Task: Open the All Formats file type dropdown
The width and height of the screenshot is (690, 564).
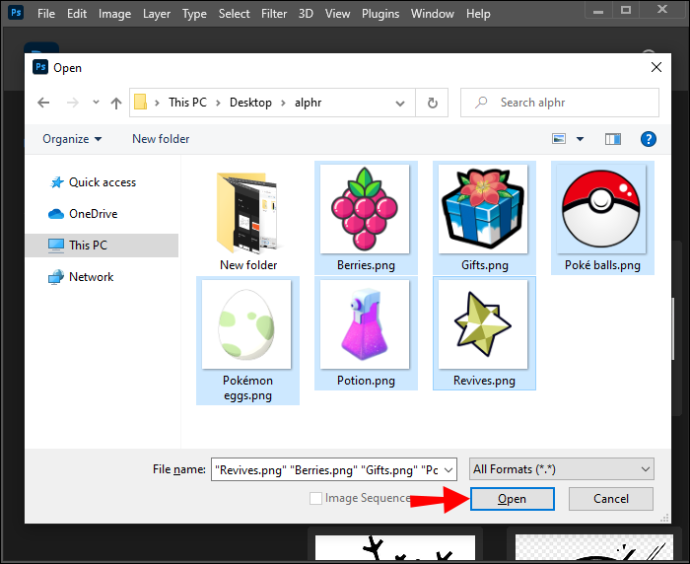Action: click(562, 469)
